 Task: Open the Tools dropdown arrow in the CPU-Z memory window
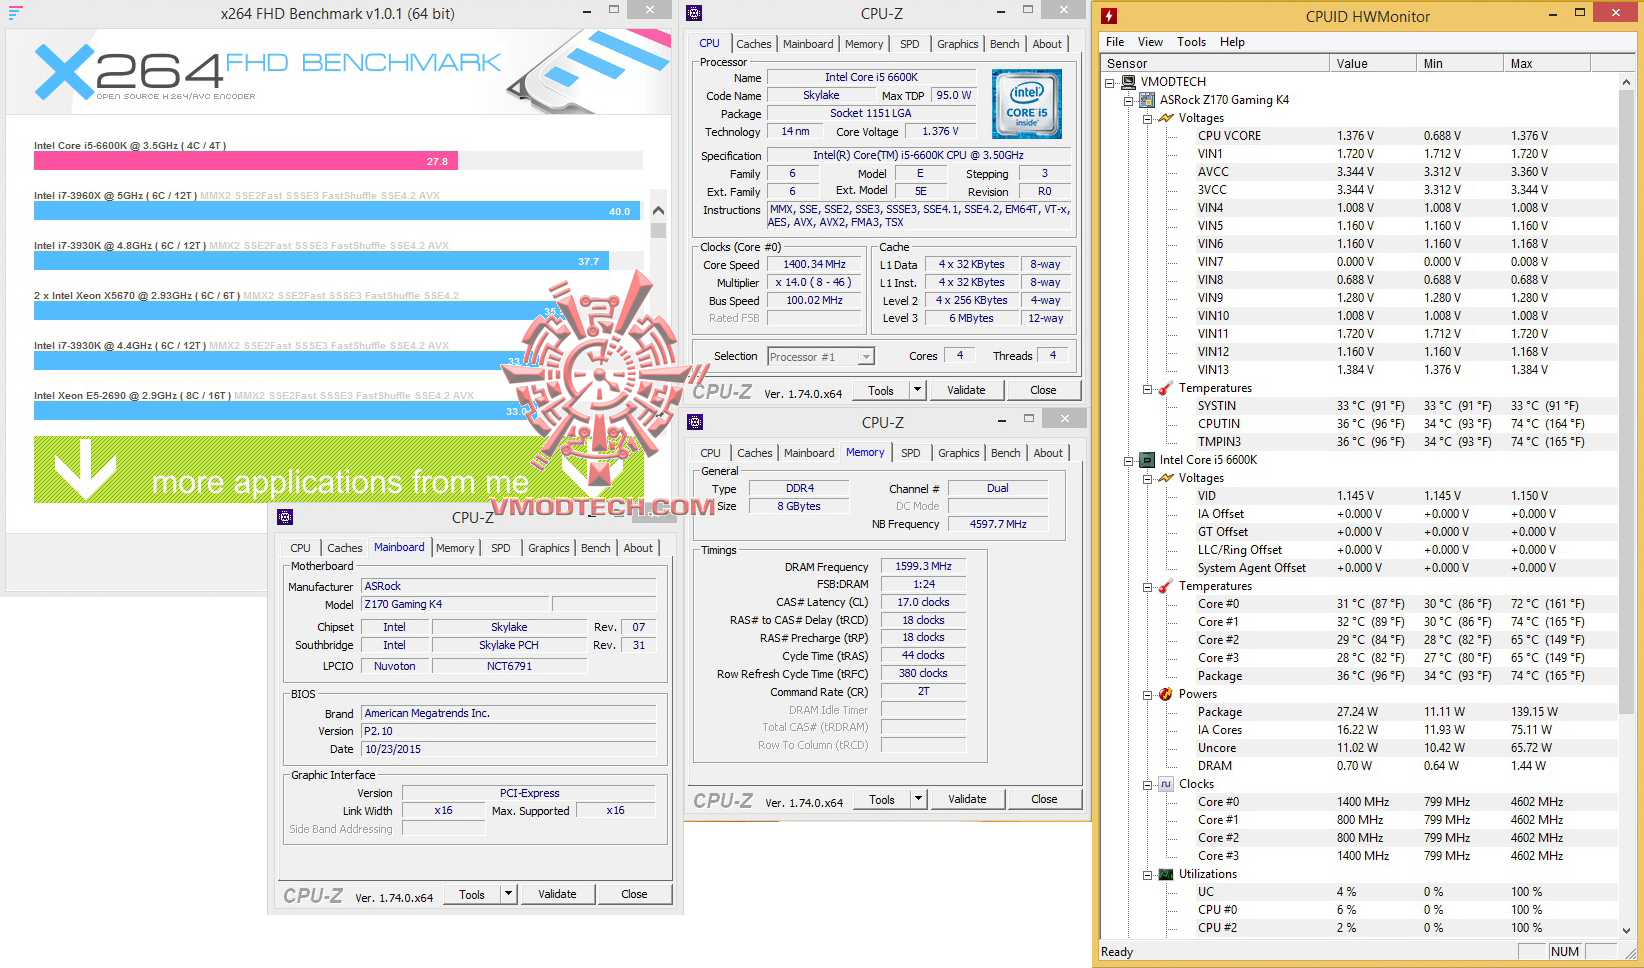tap(918, 799)
